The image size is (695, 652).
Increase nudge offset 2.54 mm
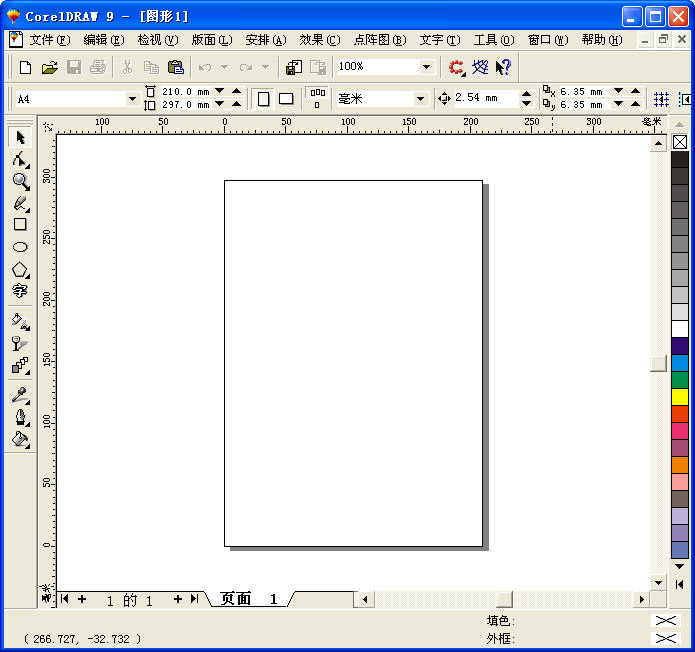click(x=526, y=94)
